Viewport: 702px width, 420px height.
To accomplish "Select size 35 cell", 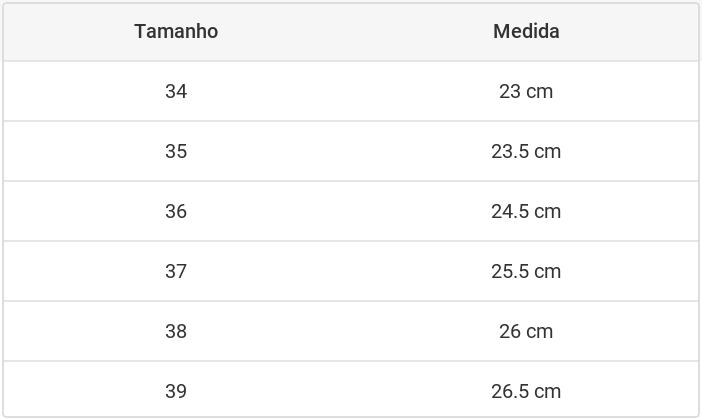I will [x=176, y=151].
